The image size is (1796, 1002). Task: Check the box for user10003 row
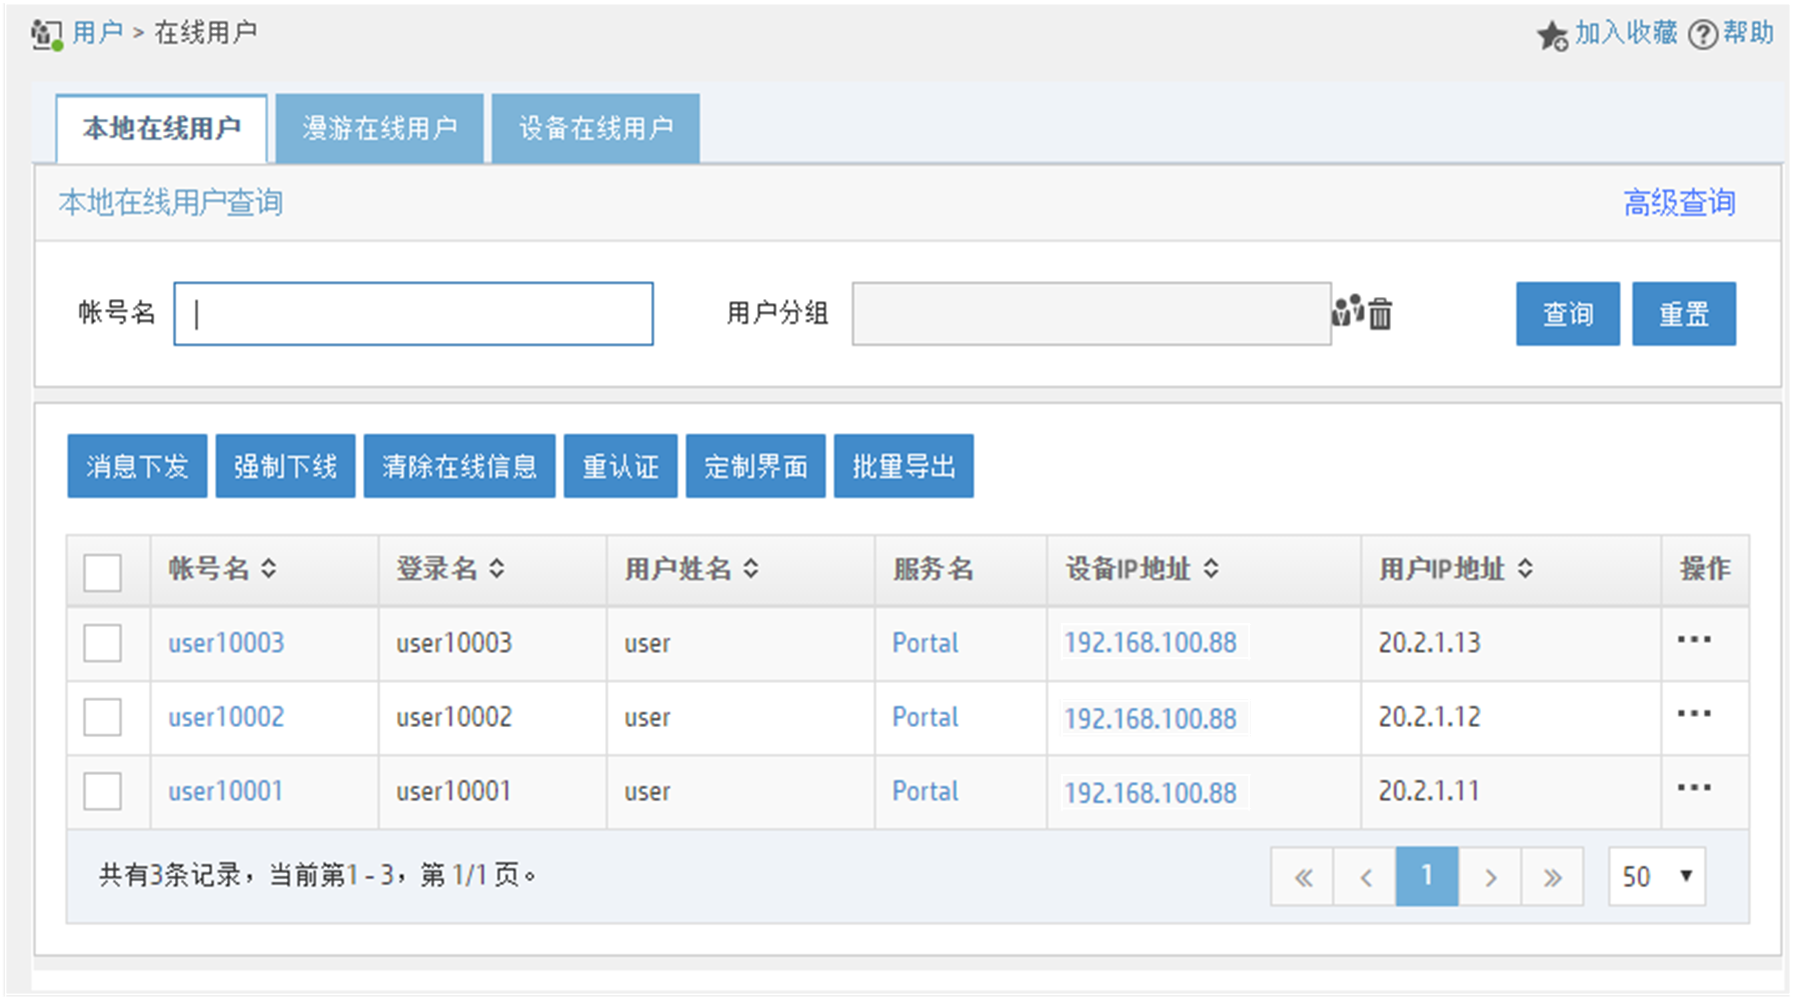point(103,643)
